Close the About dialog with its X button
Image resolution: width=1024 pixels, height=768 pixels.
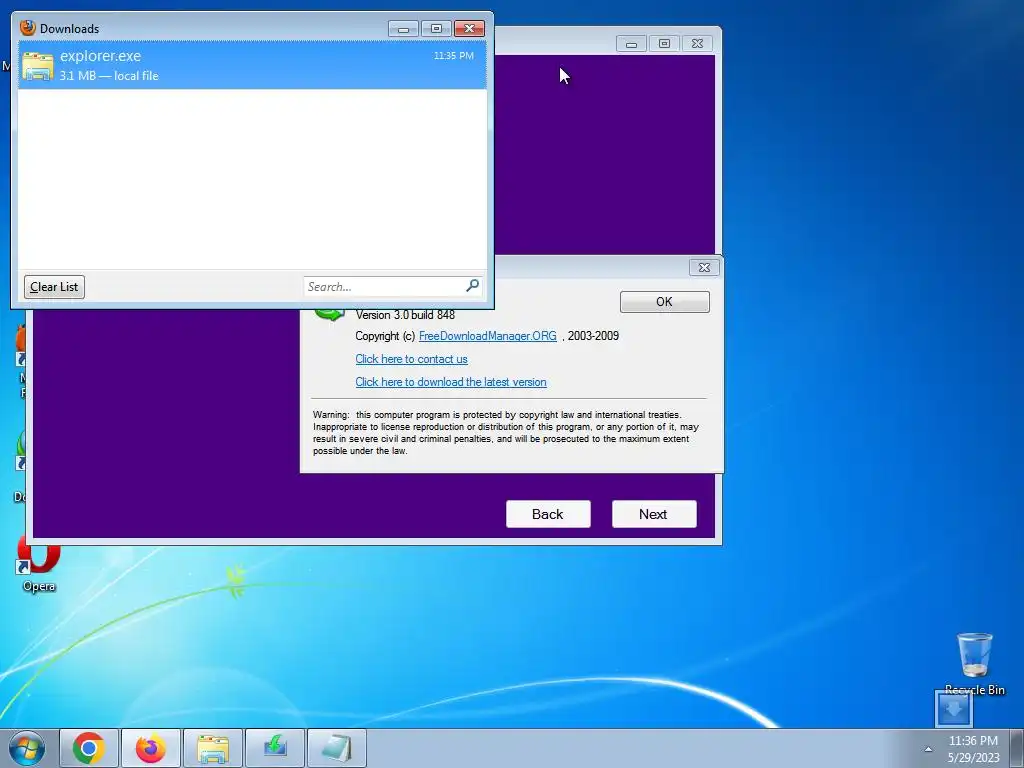coord(704,267)
